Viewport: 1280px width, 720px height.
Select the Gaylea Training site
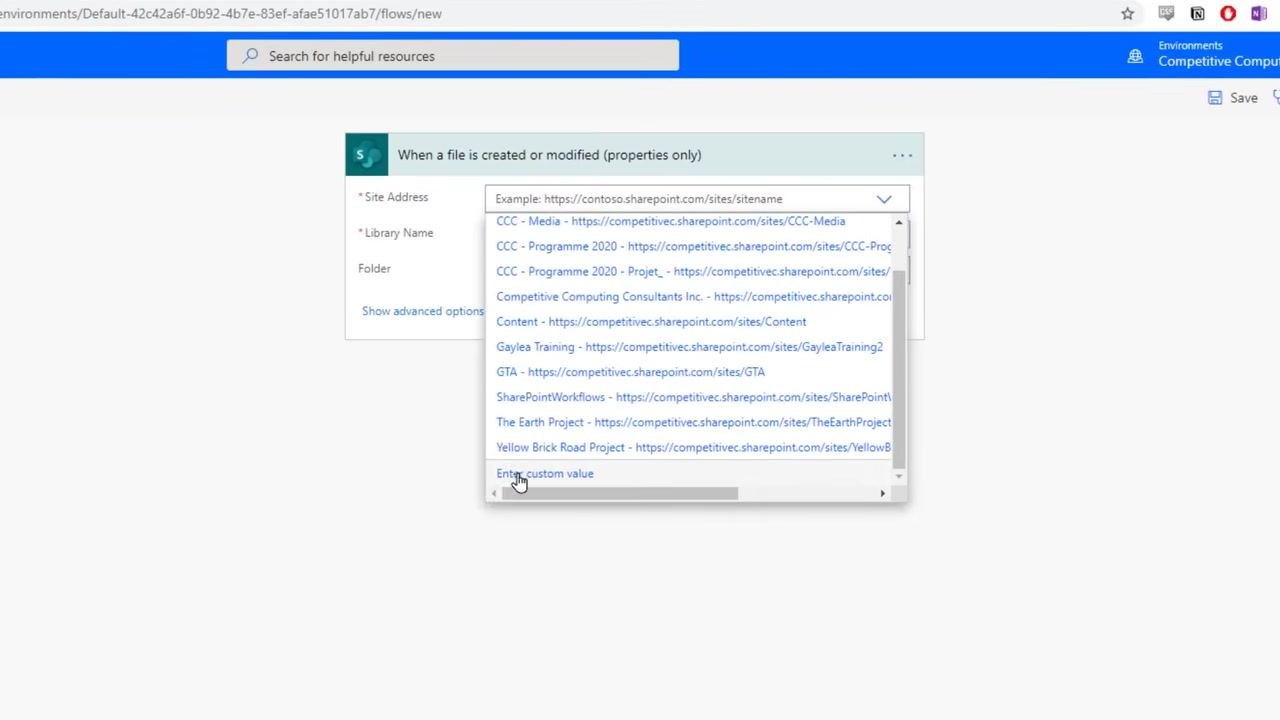[x=690, y=347]
